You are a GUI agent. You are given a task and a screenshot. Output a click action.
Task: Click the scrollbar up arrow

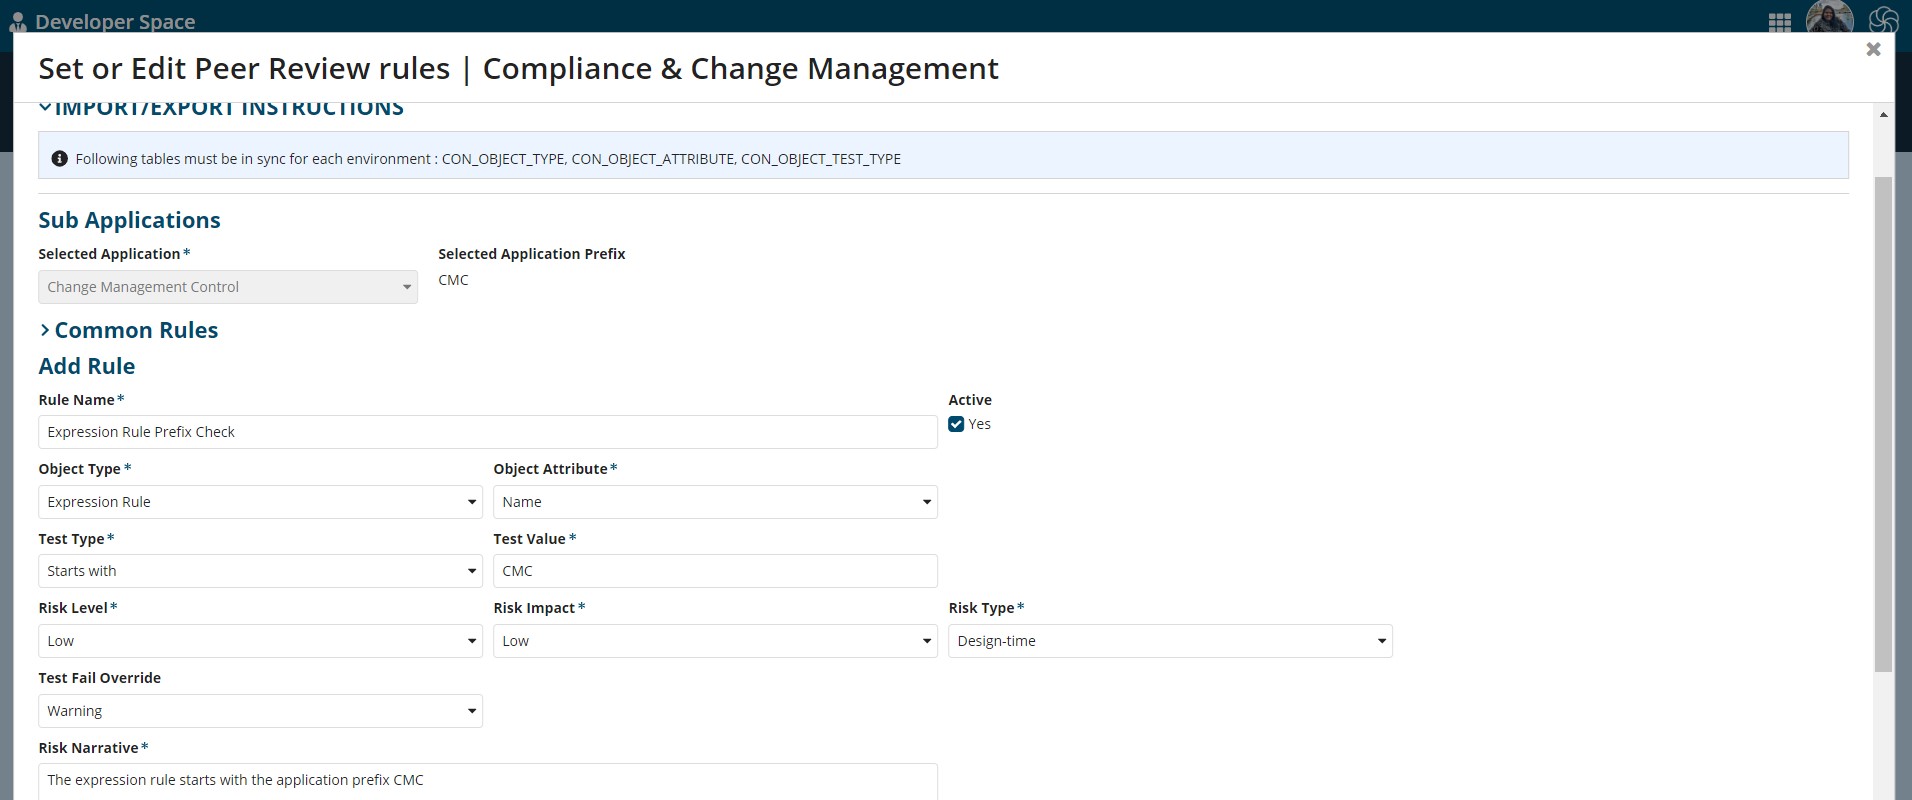tap(1883, 115)
